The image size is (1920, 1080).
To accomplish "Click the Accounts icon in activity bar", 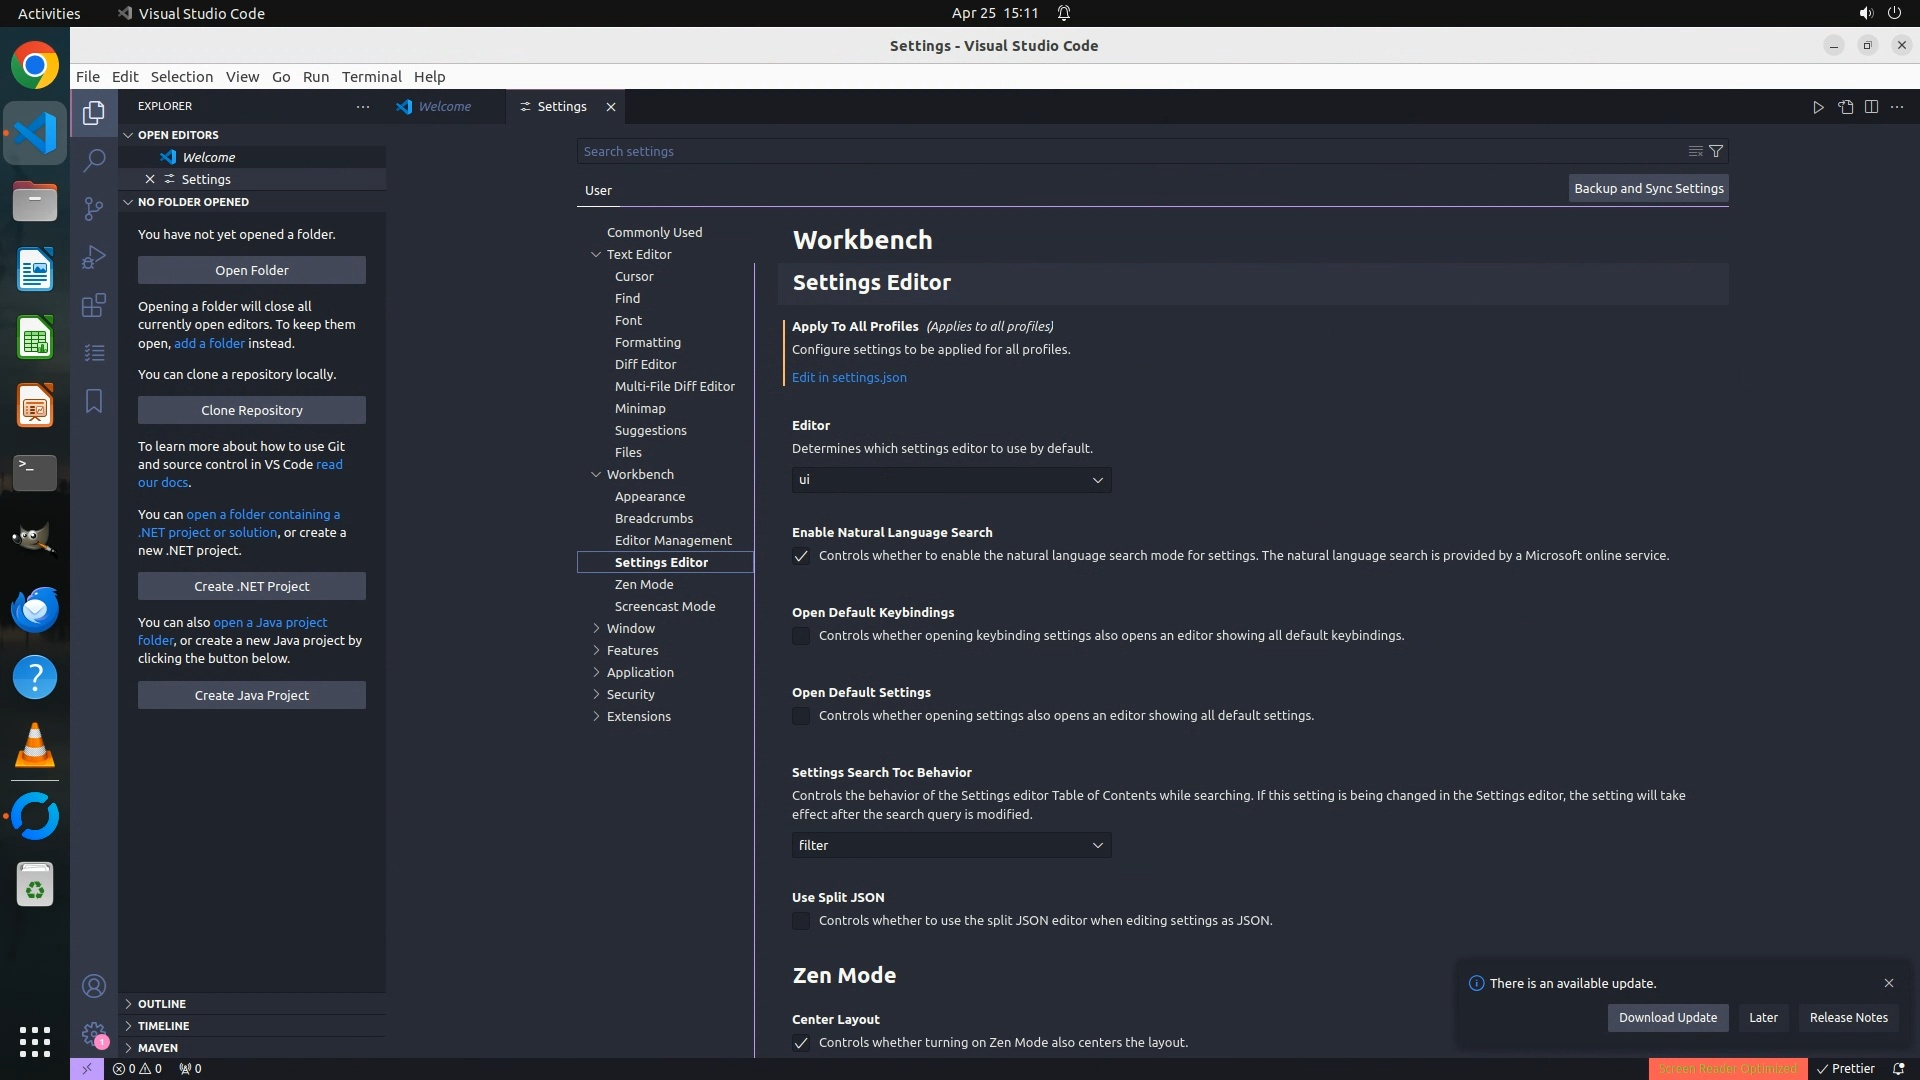I will [x=94, y=986].
